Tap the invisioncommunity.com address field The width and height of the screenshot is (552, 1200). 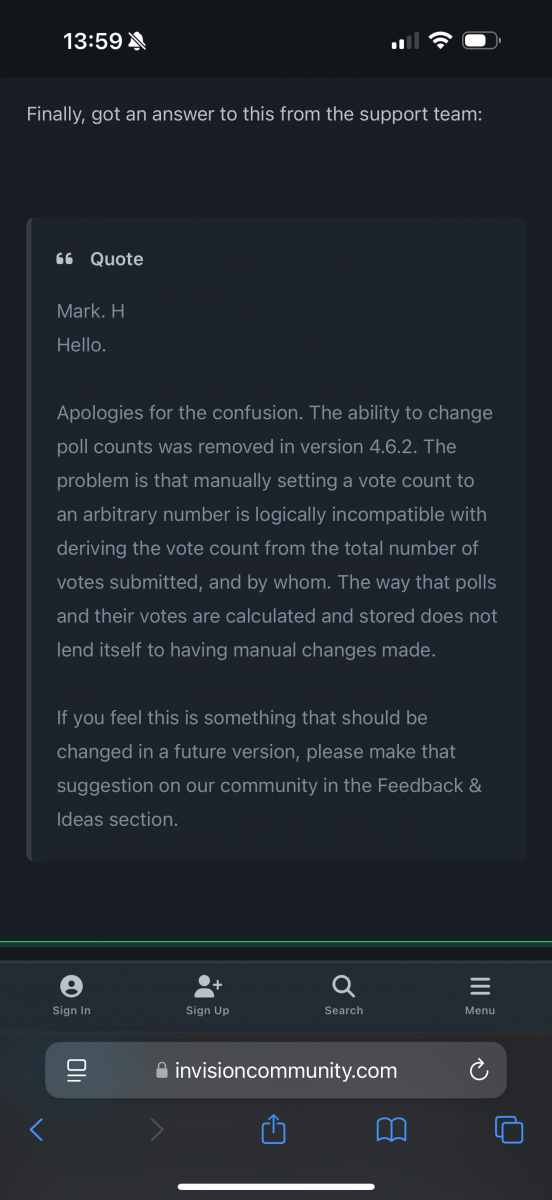[276, 1071]
